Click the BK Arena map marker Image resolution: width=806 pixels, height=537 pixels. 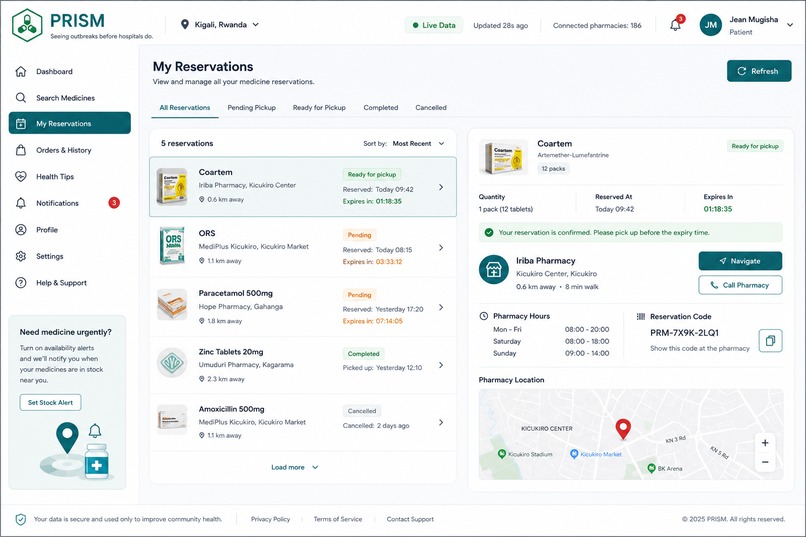[651, 468]
